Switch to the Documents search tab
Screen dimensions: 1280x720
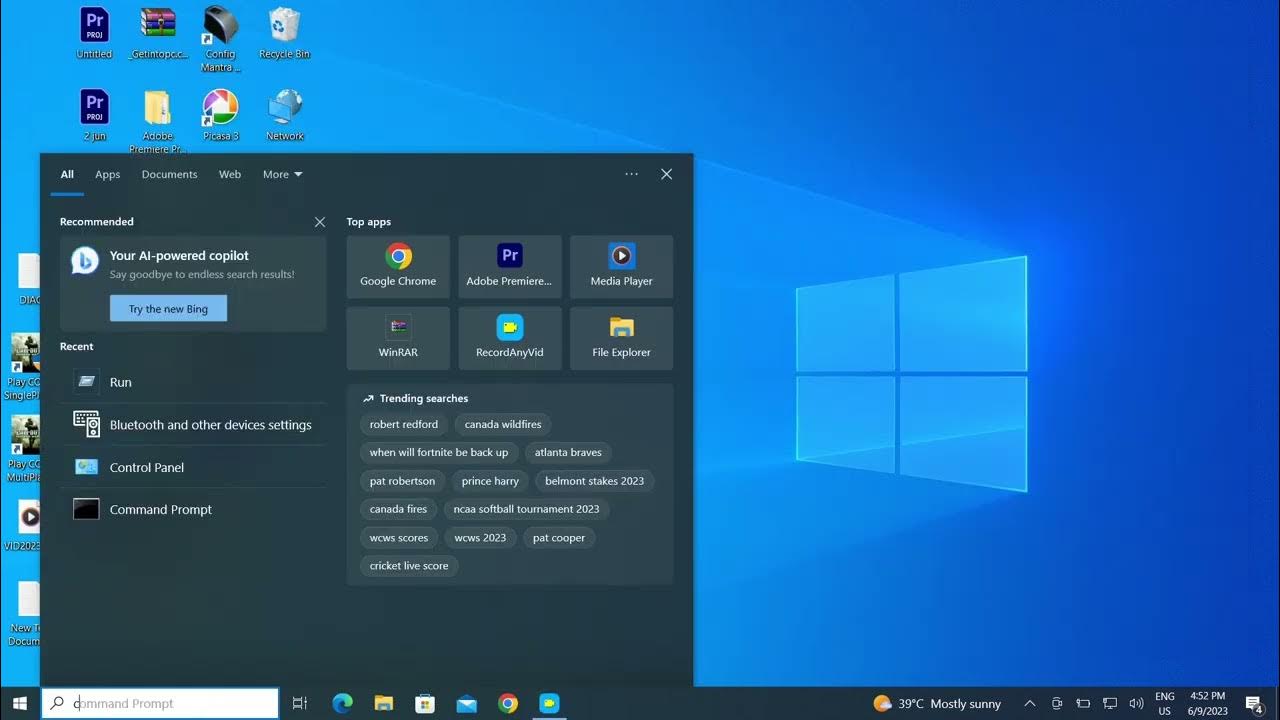(170, 174)
